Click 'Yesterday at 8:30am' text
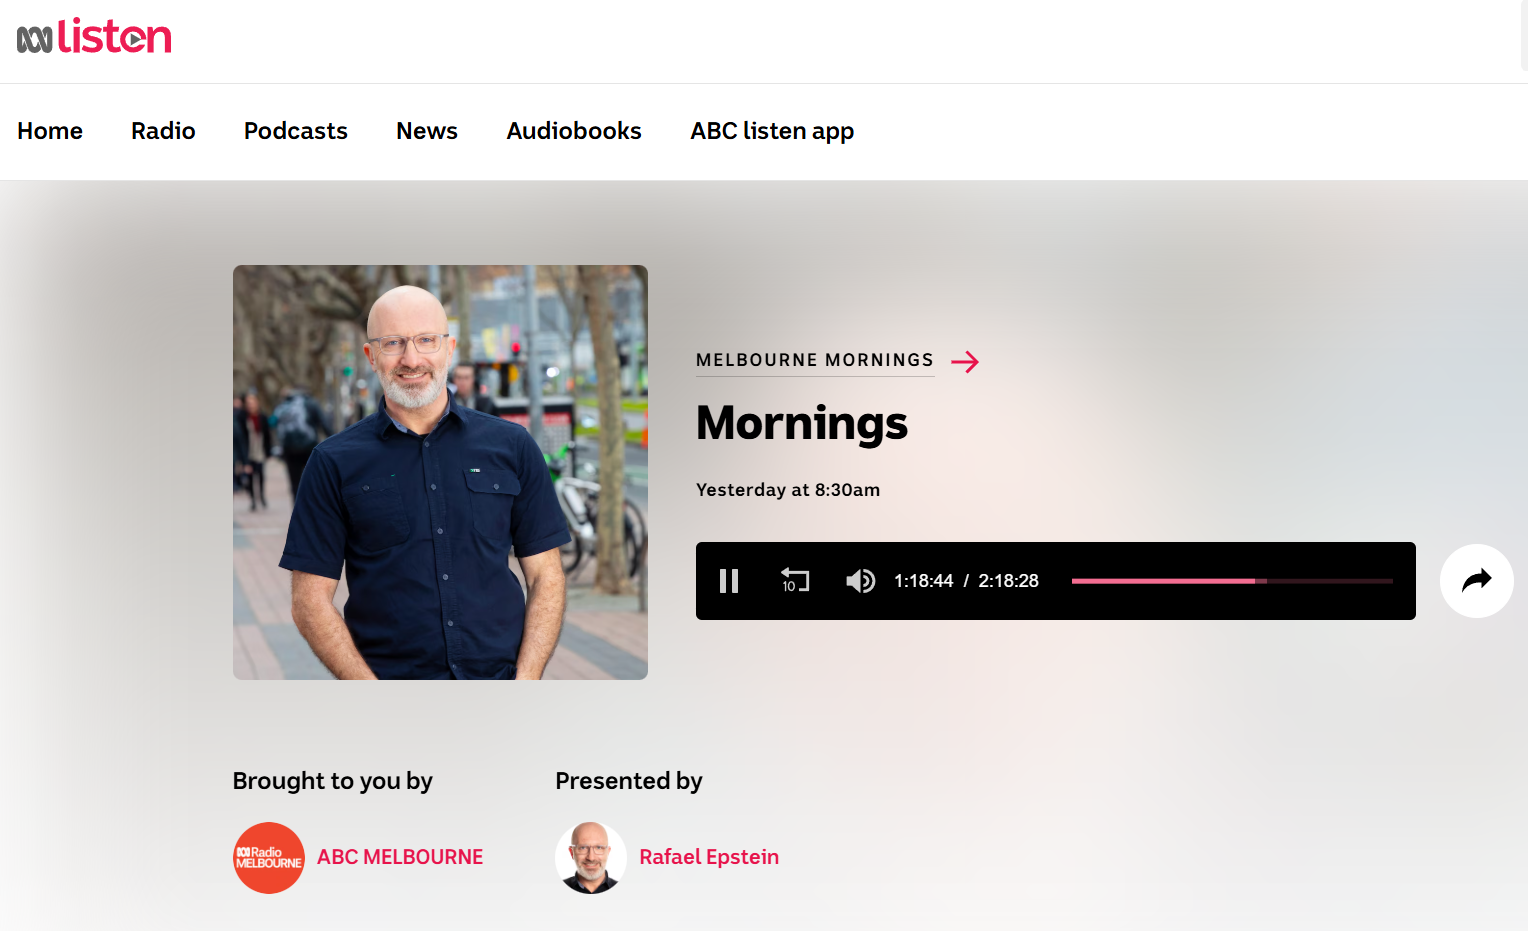The image size is (1528, 931). pyautogui.click(x=788, y=490)
